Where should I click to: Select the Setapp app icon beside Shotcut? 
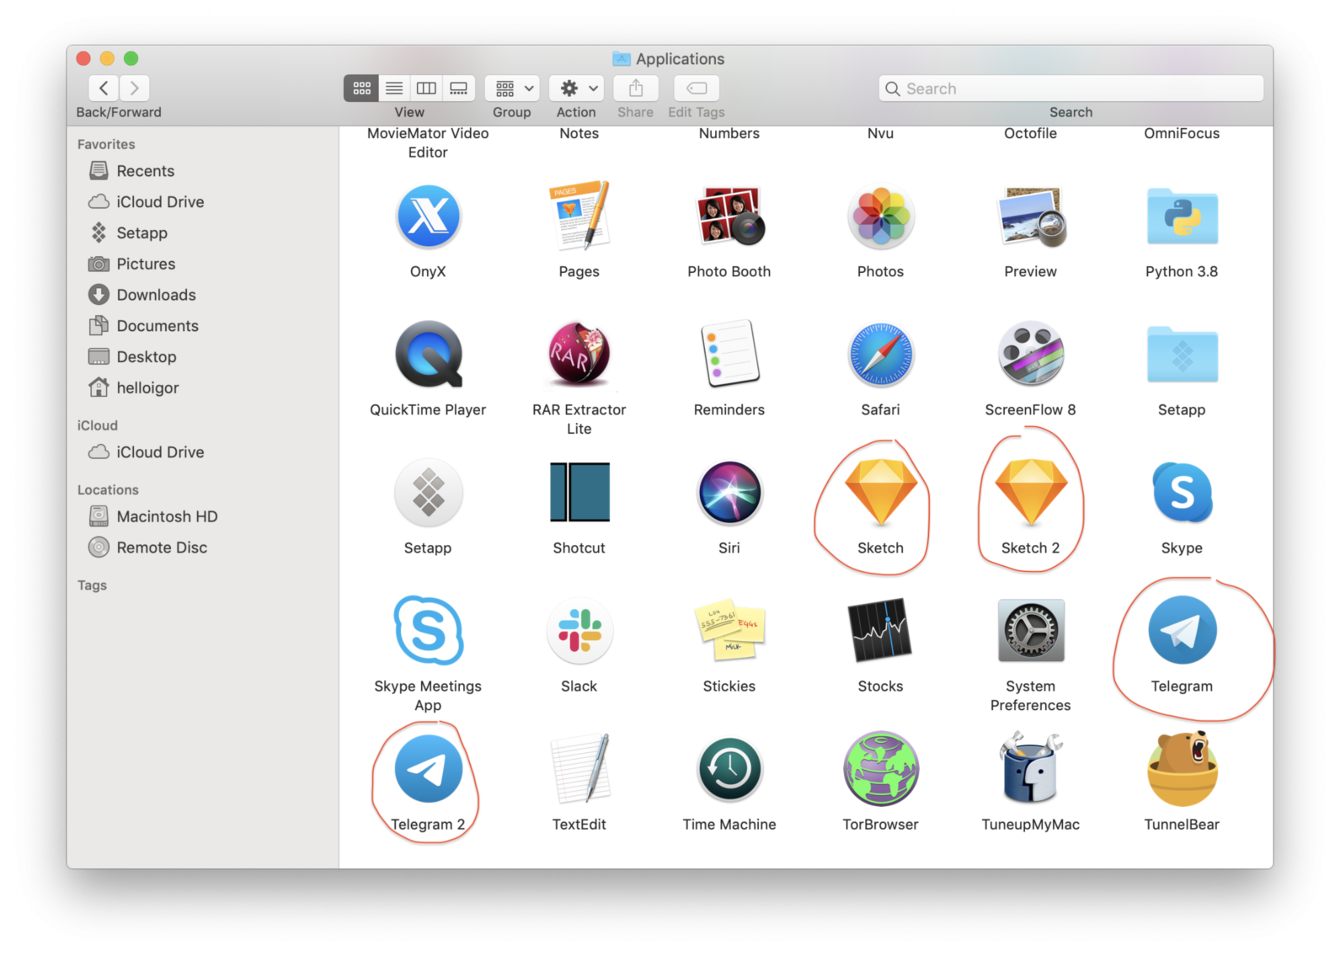click(428, 492)
